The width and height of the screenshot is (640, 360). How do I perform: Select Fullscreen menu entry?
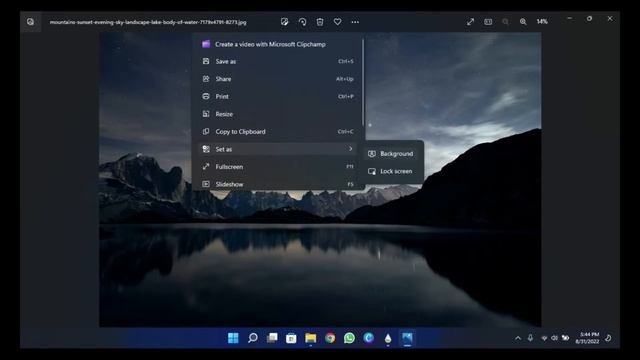coord(277,167)
